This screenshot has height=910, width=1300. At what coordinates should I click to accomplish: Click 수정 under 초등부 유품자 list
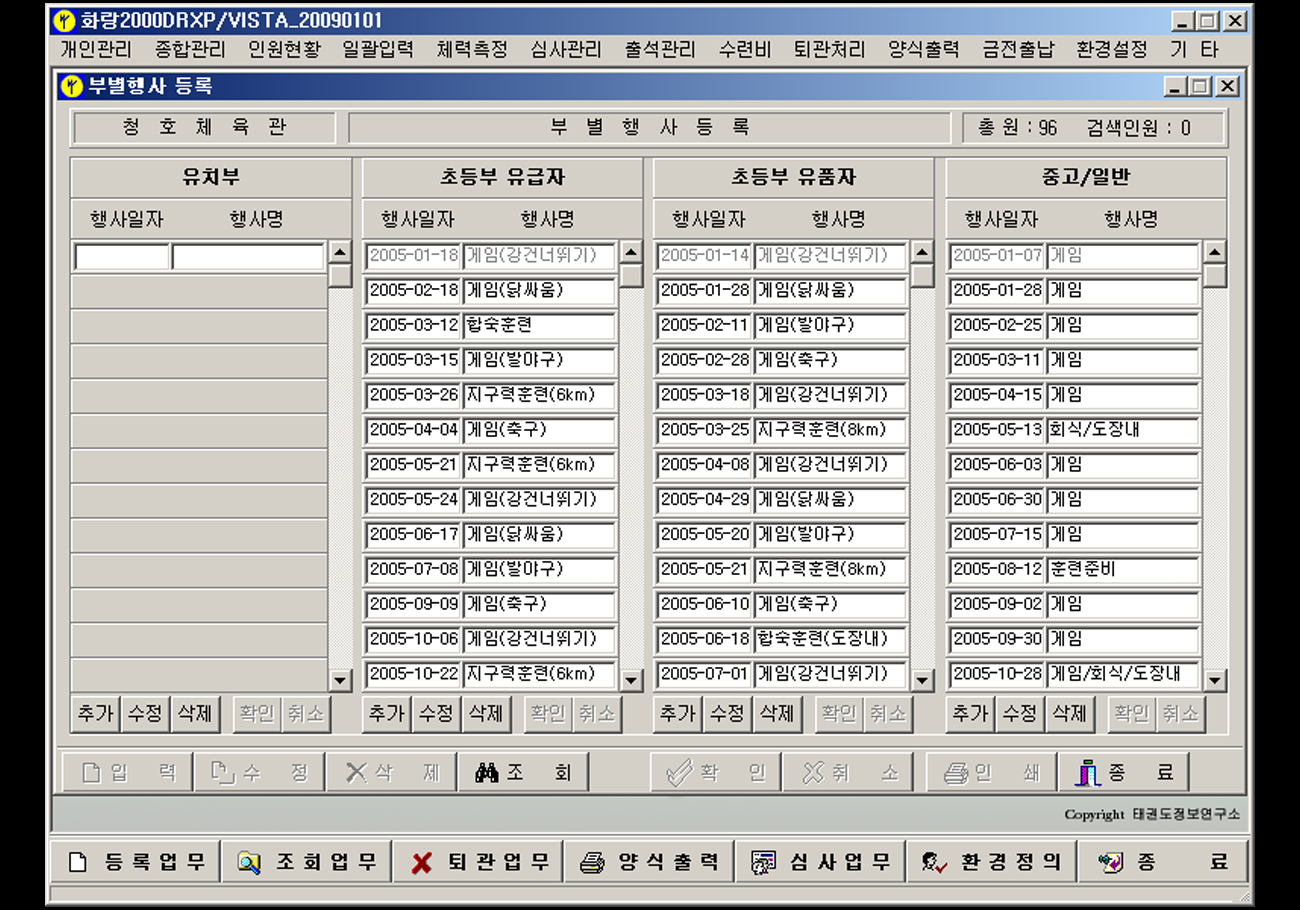[727, 714]
